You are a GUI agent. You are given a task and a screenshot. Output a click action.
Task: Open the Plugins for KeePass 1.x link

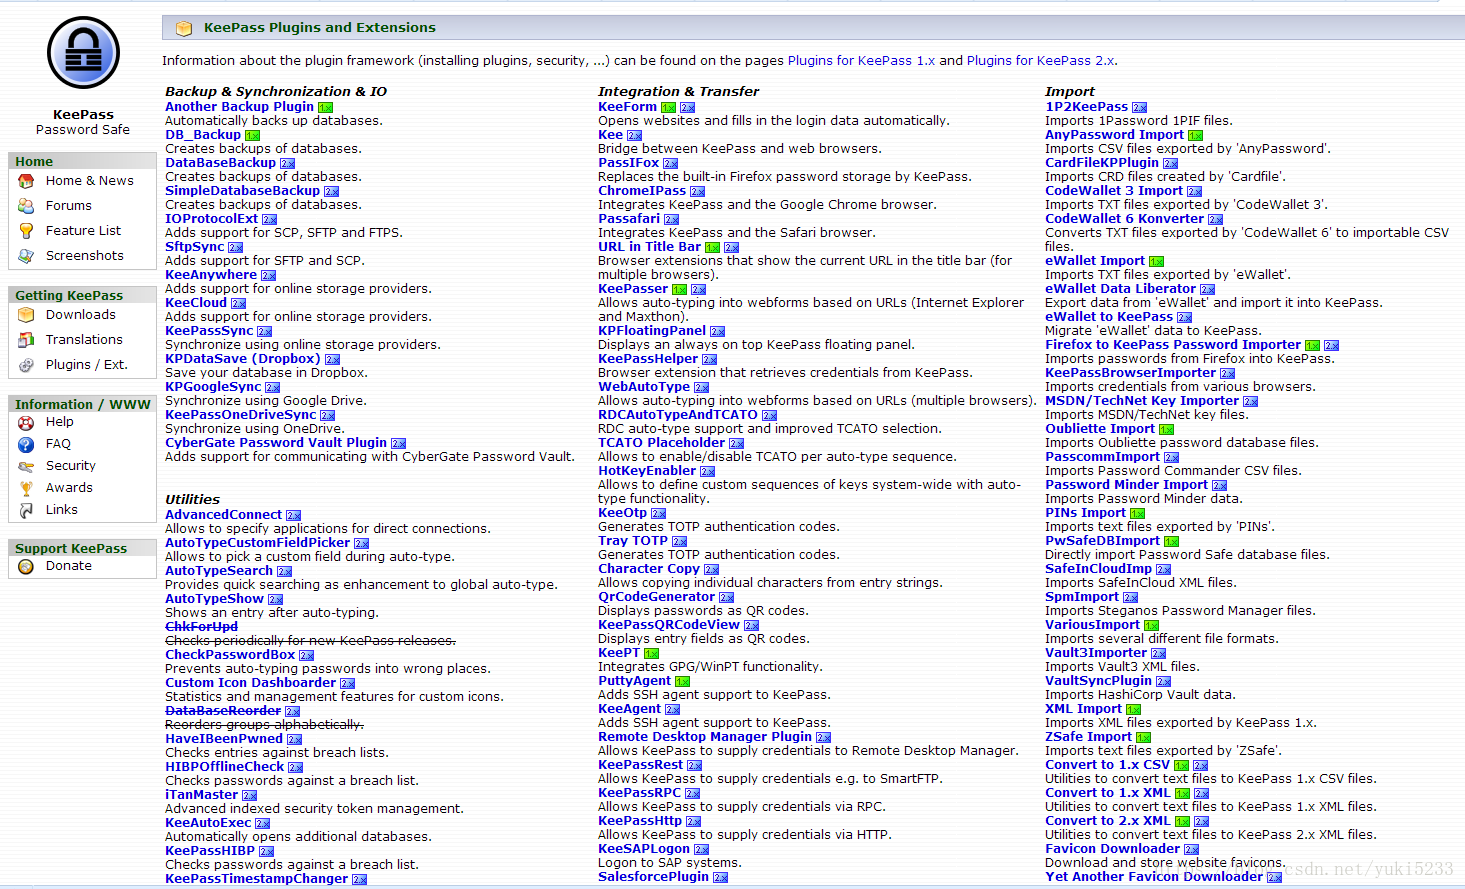pos(861,61)
